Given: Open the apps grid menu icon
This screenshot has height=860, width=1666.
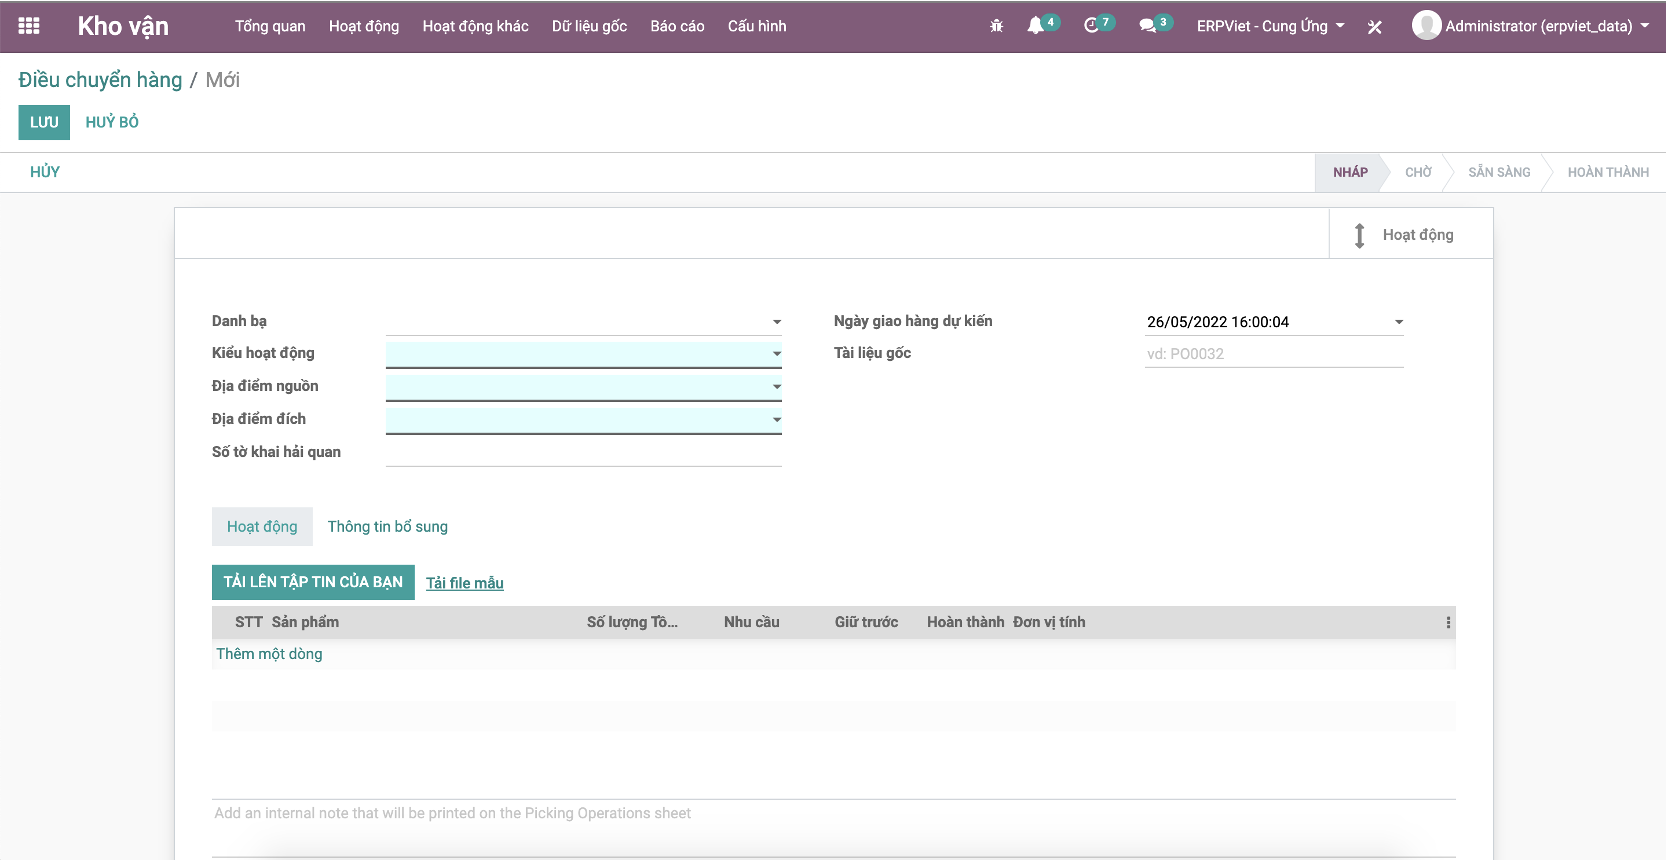Looking at the screenshot, I should click(x=29, y=26).
